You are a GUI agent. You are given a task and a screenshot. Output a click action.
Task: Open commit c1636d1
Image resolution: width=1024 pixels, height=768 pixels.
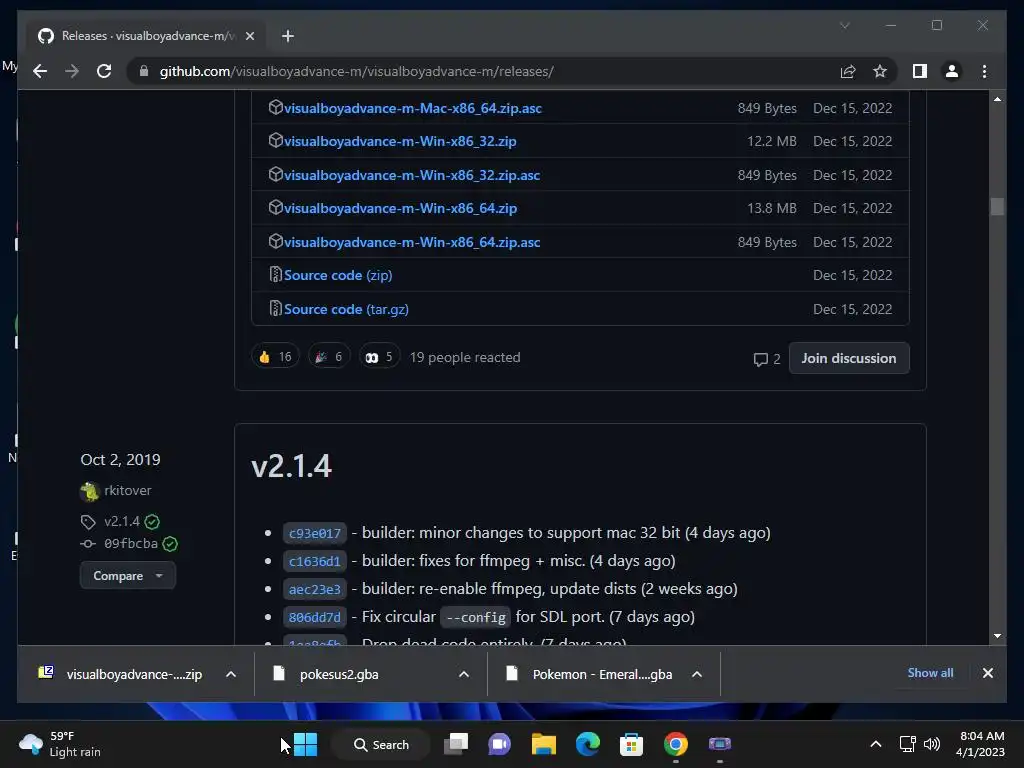point(314,561)
